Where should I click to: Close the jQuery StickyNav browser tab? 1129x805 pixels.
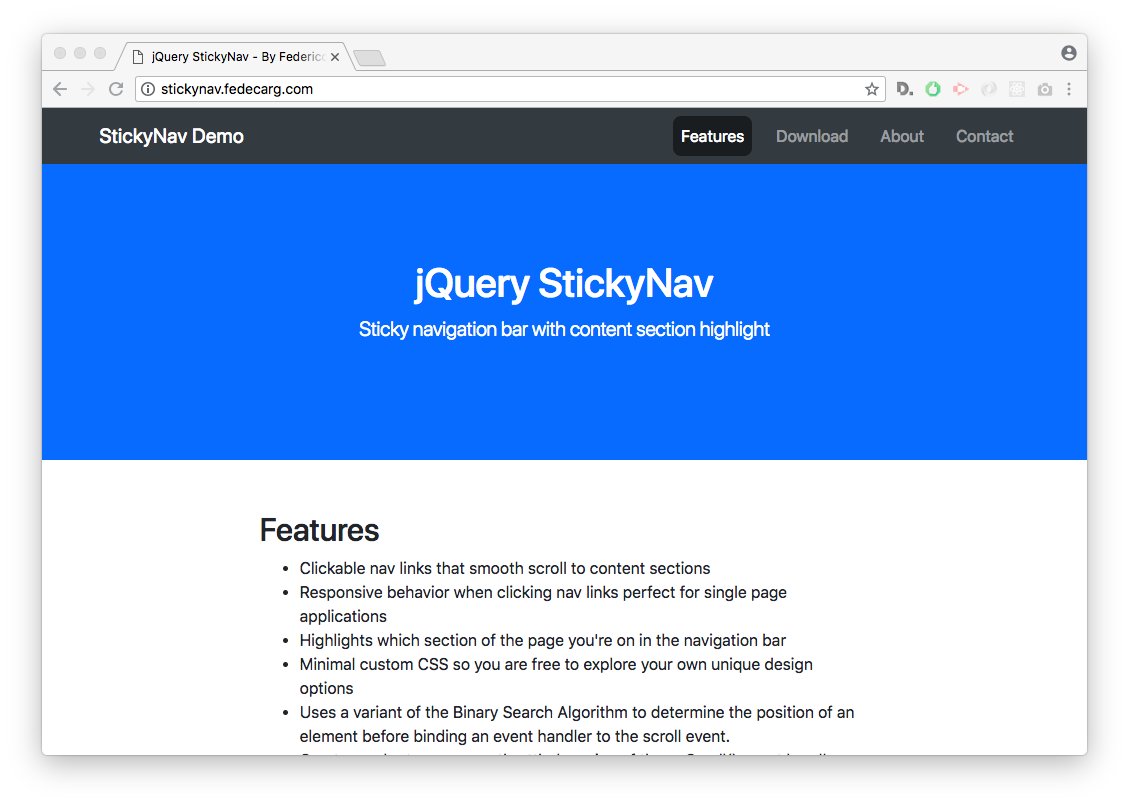coord(335,57)
